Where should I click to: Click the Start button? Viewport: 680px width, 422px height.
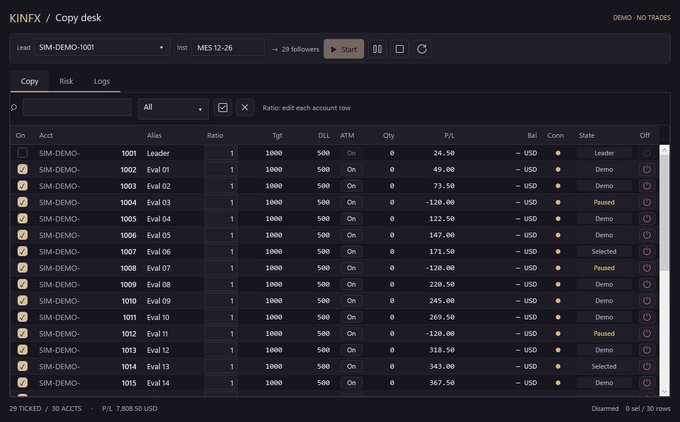point(344,49)
